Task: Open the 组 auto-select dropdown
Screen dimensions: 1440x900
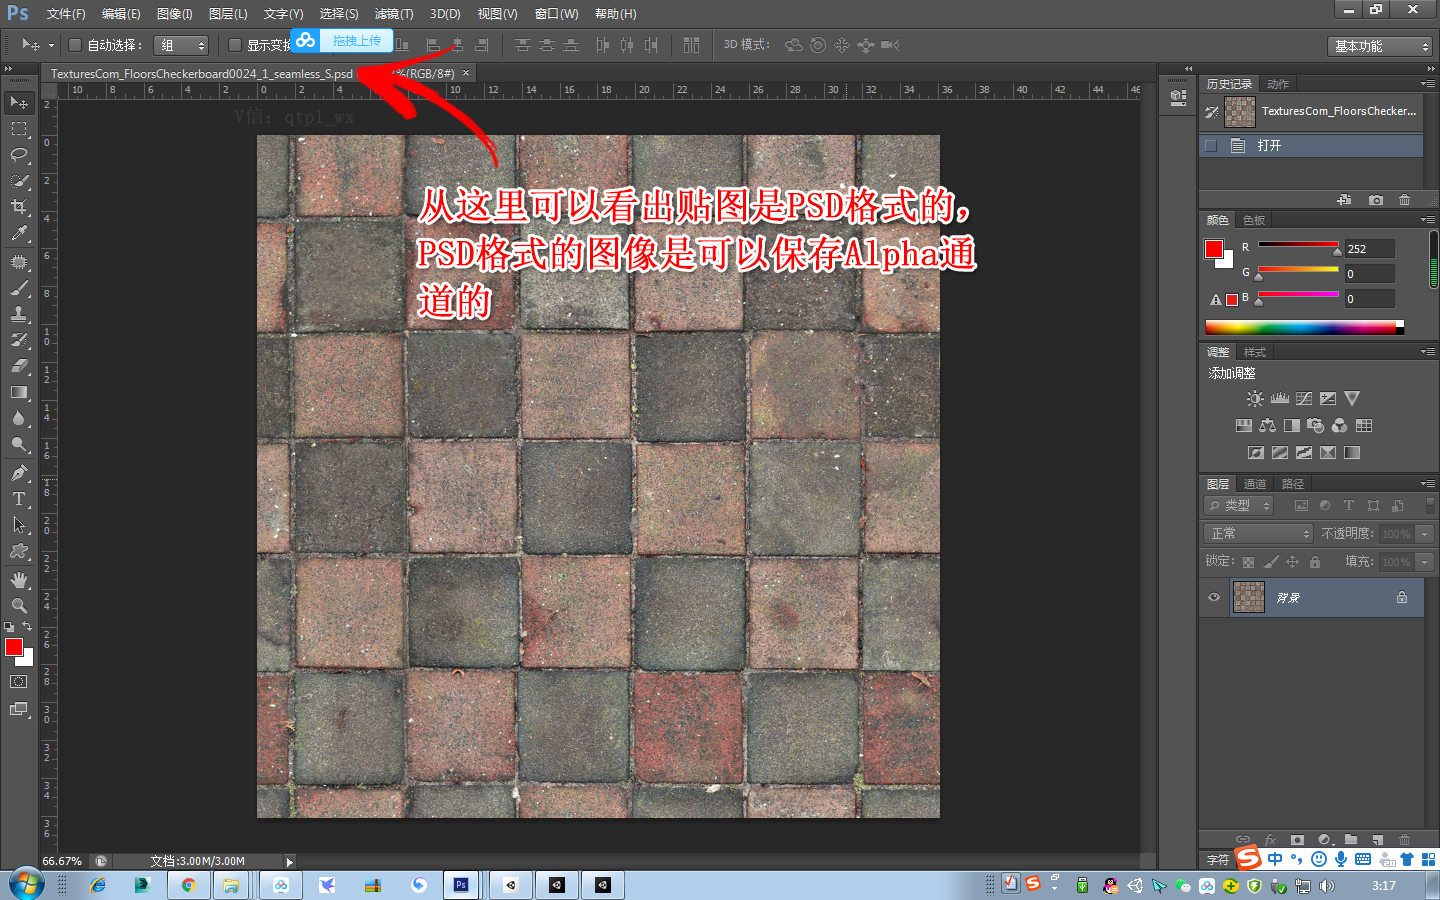Action: 181,45
